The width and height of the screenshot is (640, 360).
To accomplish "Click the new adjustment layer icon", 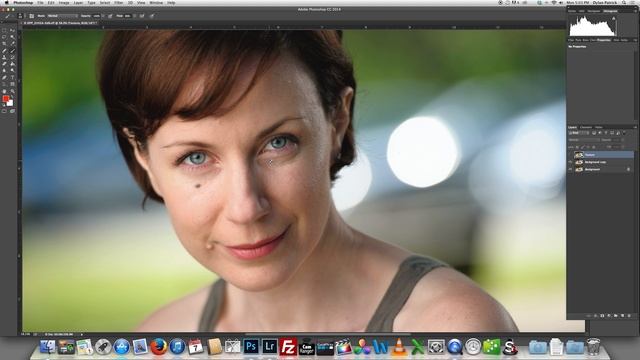I will (609, 316).
